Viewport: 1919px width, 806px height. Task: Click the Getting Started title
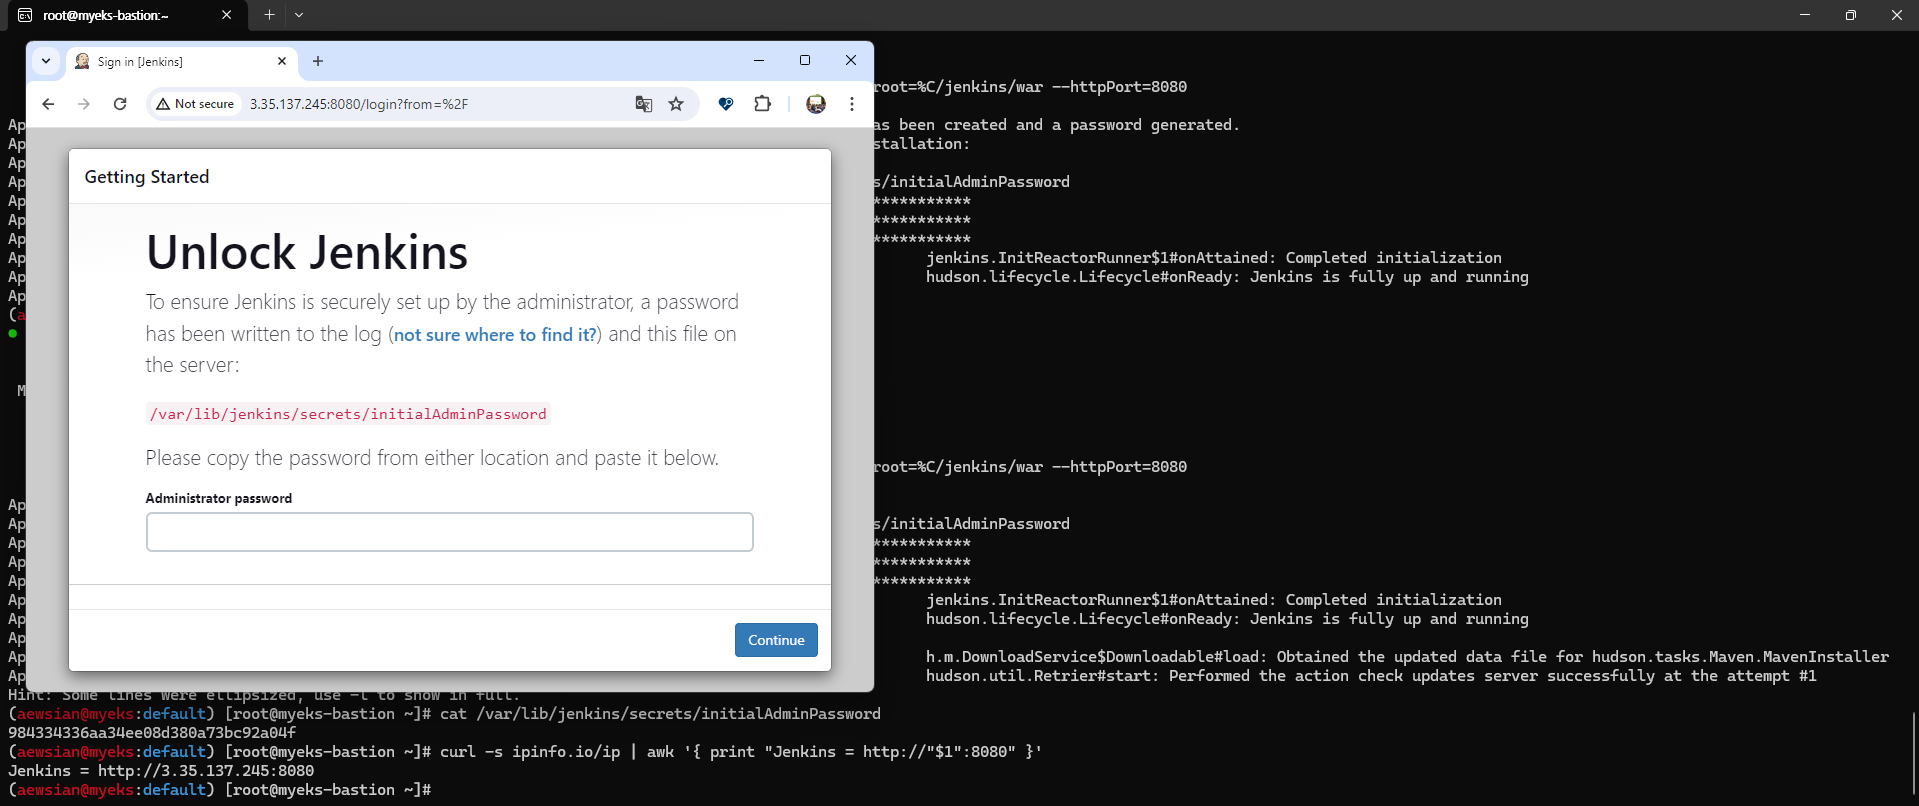147,177
